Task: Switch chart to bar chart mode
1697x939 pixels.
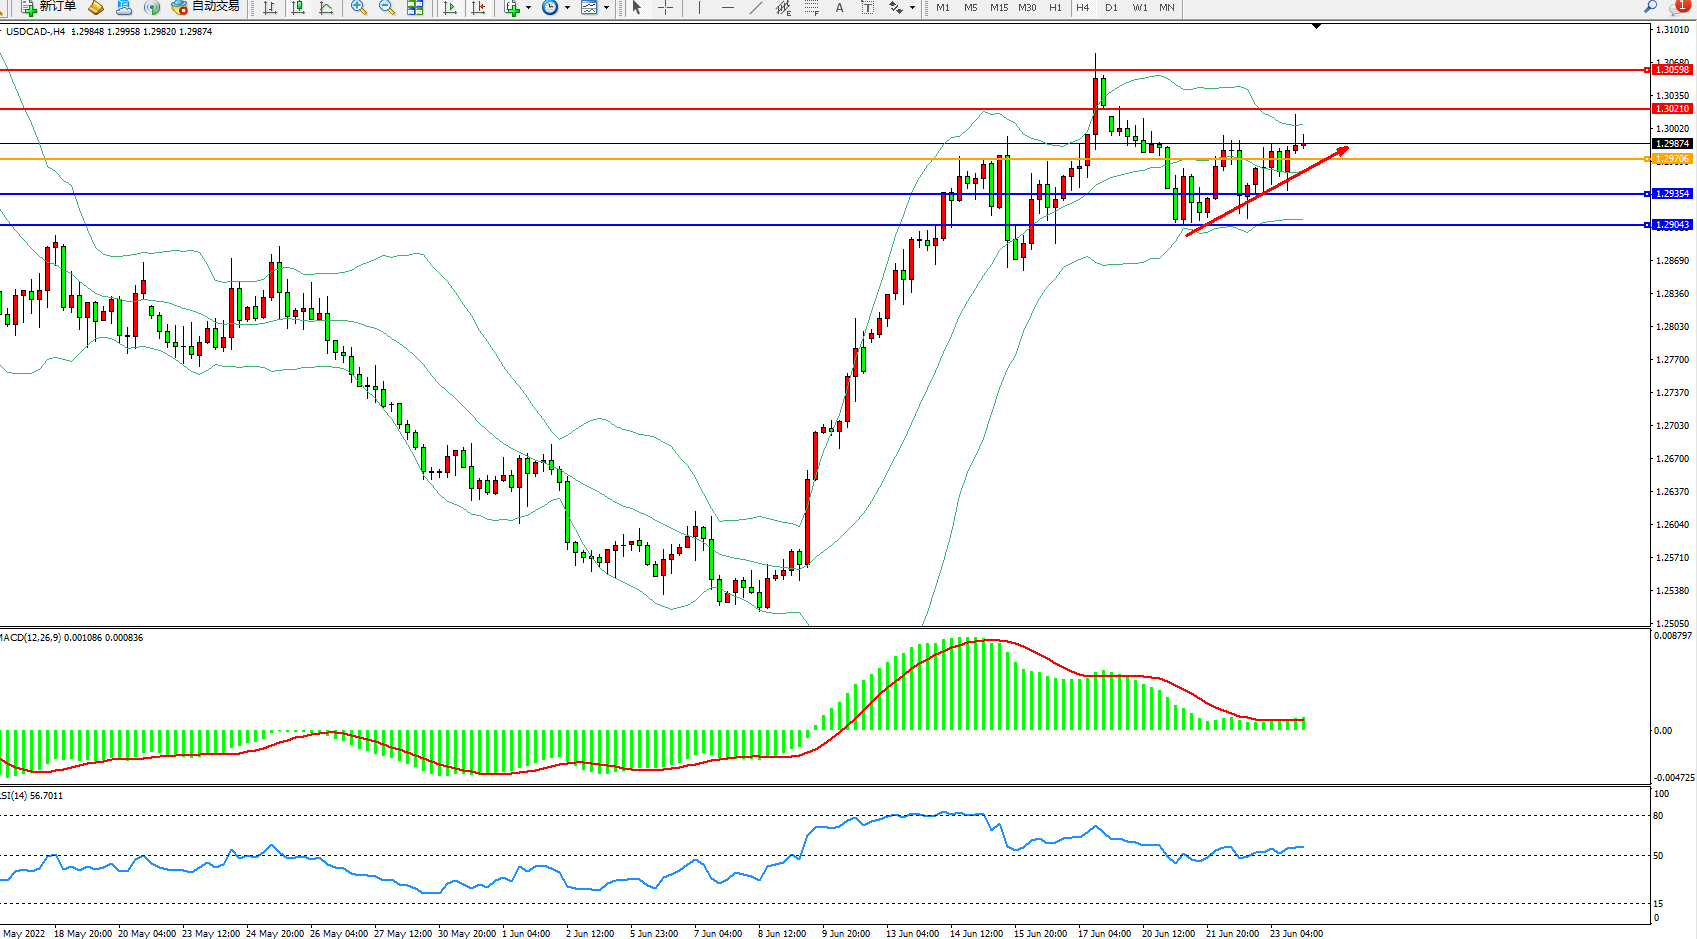Action: pos(270,8)
